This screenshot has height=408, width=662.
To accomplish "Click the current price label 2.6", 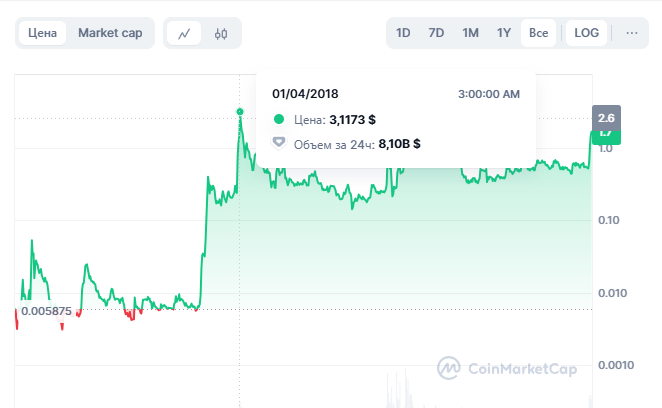I will (x=606, y=118).
